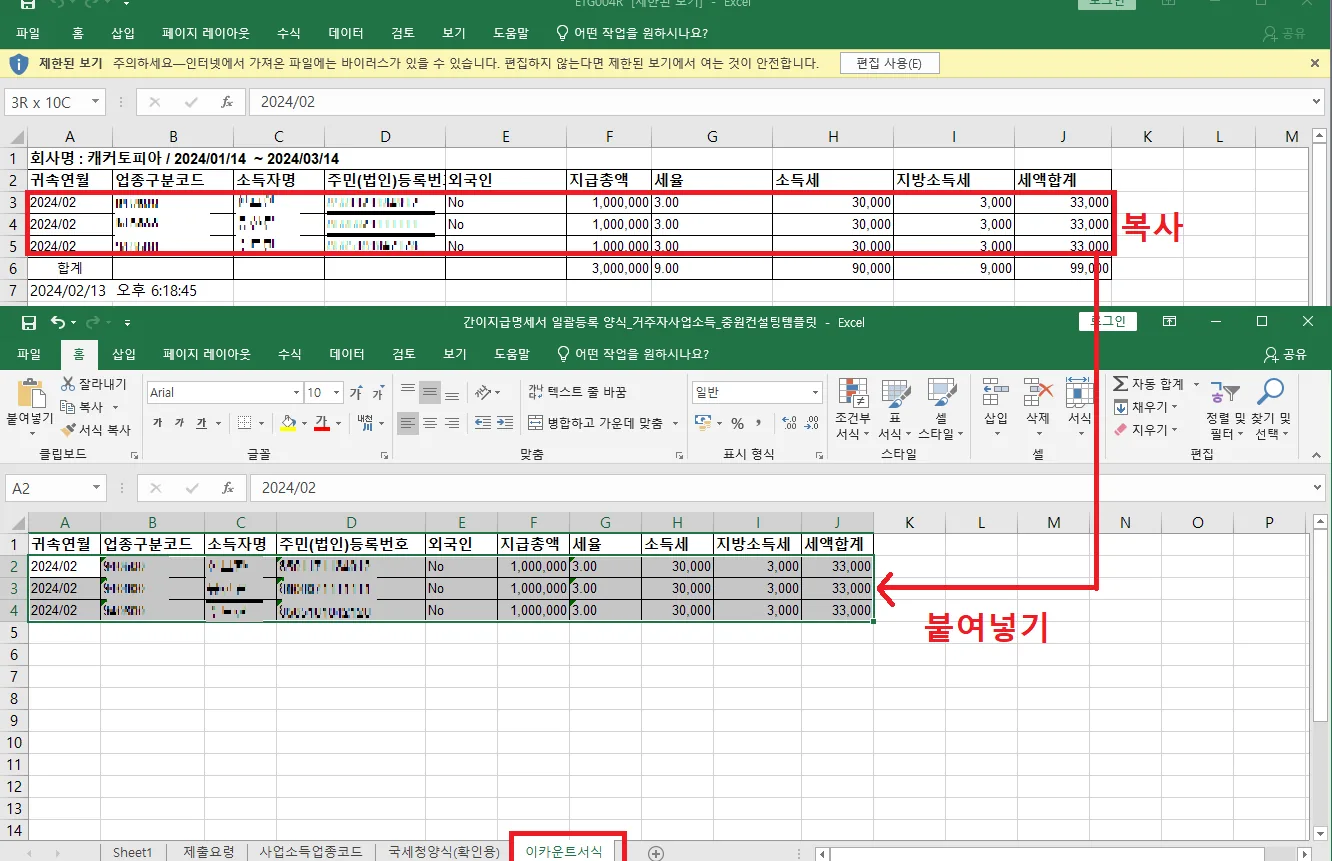Open the 수식 ribbon tab in lower window
This screenshot has width=1332, height=861.
289,354
